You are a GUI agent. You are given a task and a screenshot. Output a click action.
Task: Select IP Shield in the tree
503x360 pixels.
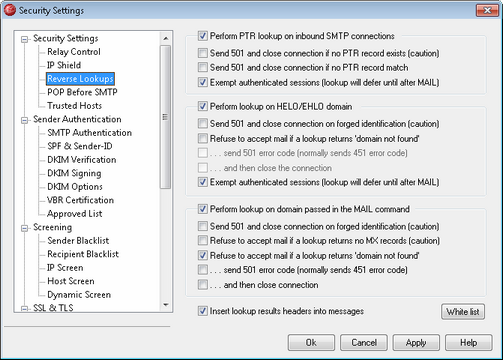(x=64, y=65)
